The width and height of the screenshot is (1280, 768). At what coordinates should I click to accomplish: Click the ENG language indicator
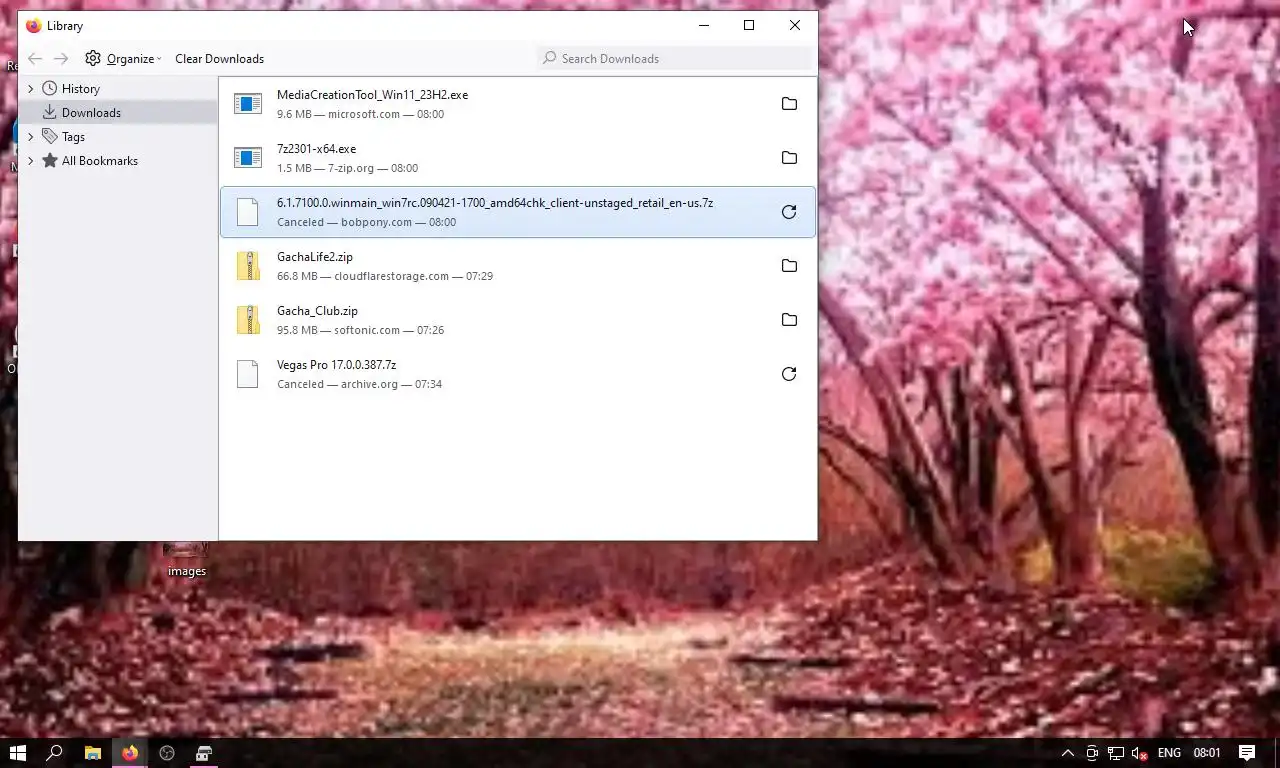tap(1169, 753)
